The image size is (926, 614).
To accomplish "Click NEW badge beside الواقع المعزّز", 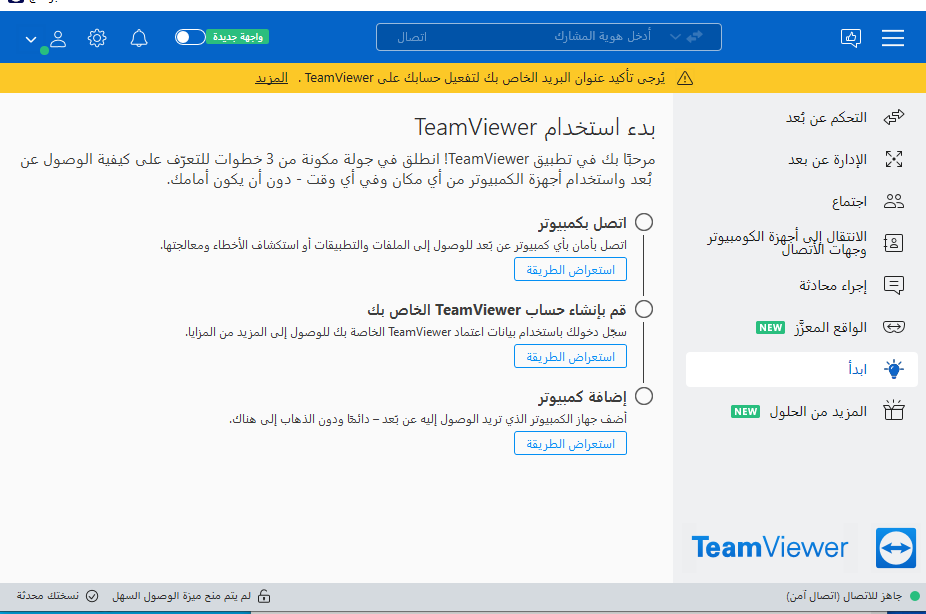I will click(771, 328).
